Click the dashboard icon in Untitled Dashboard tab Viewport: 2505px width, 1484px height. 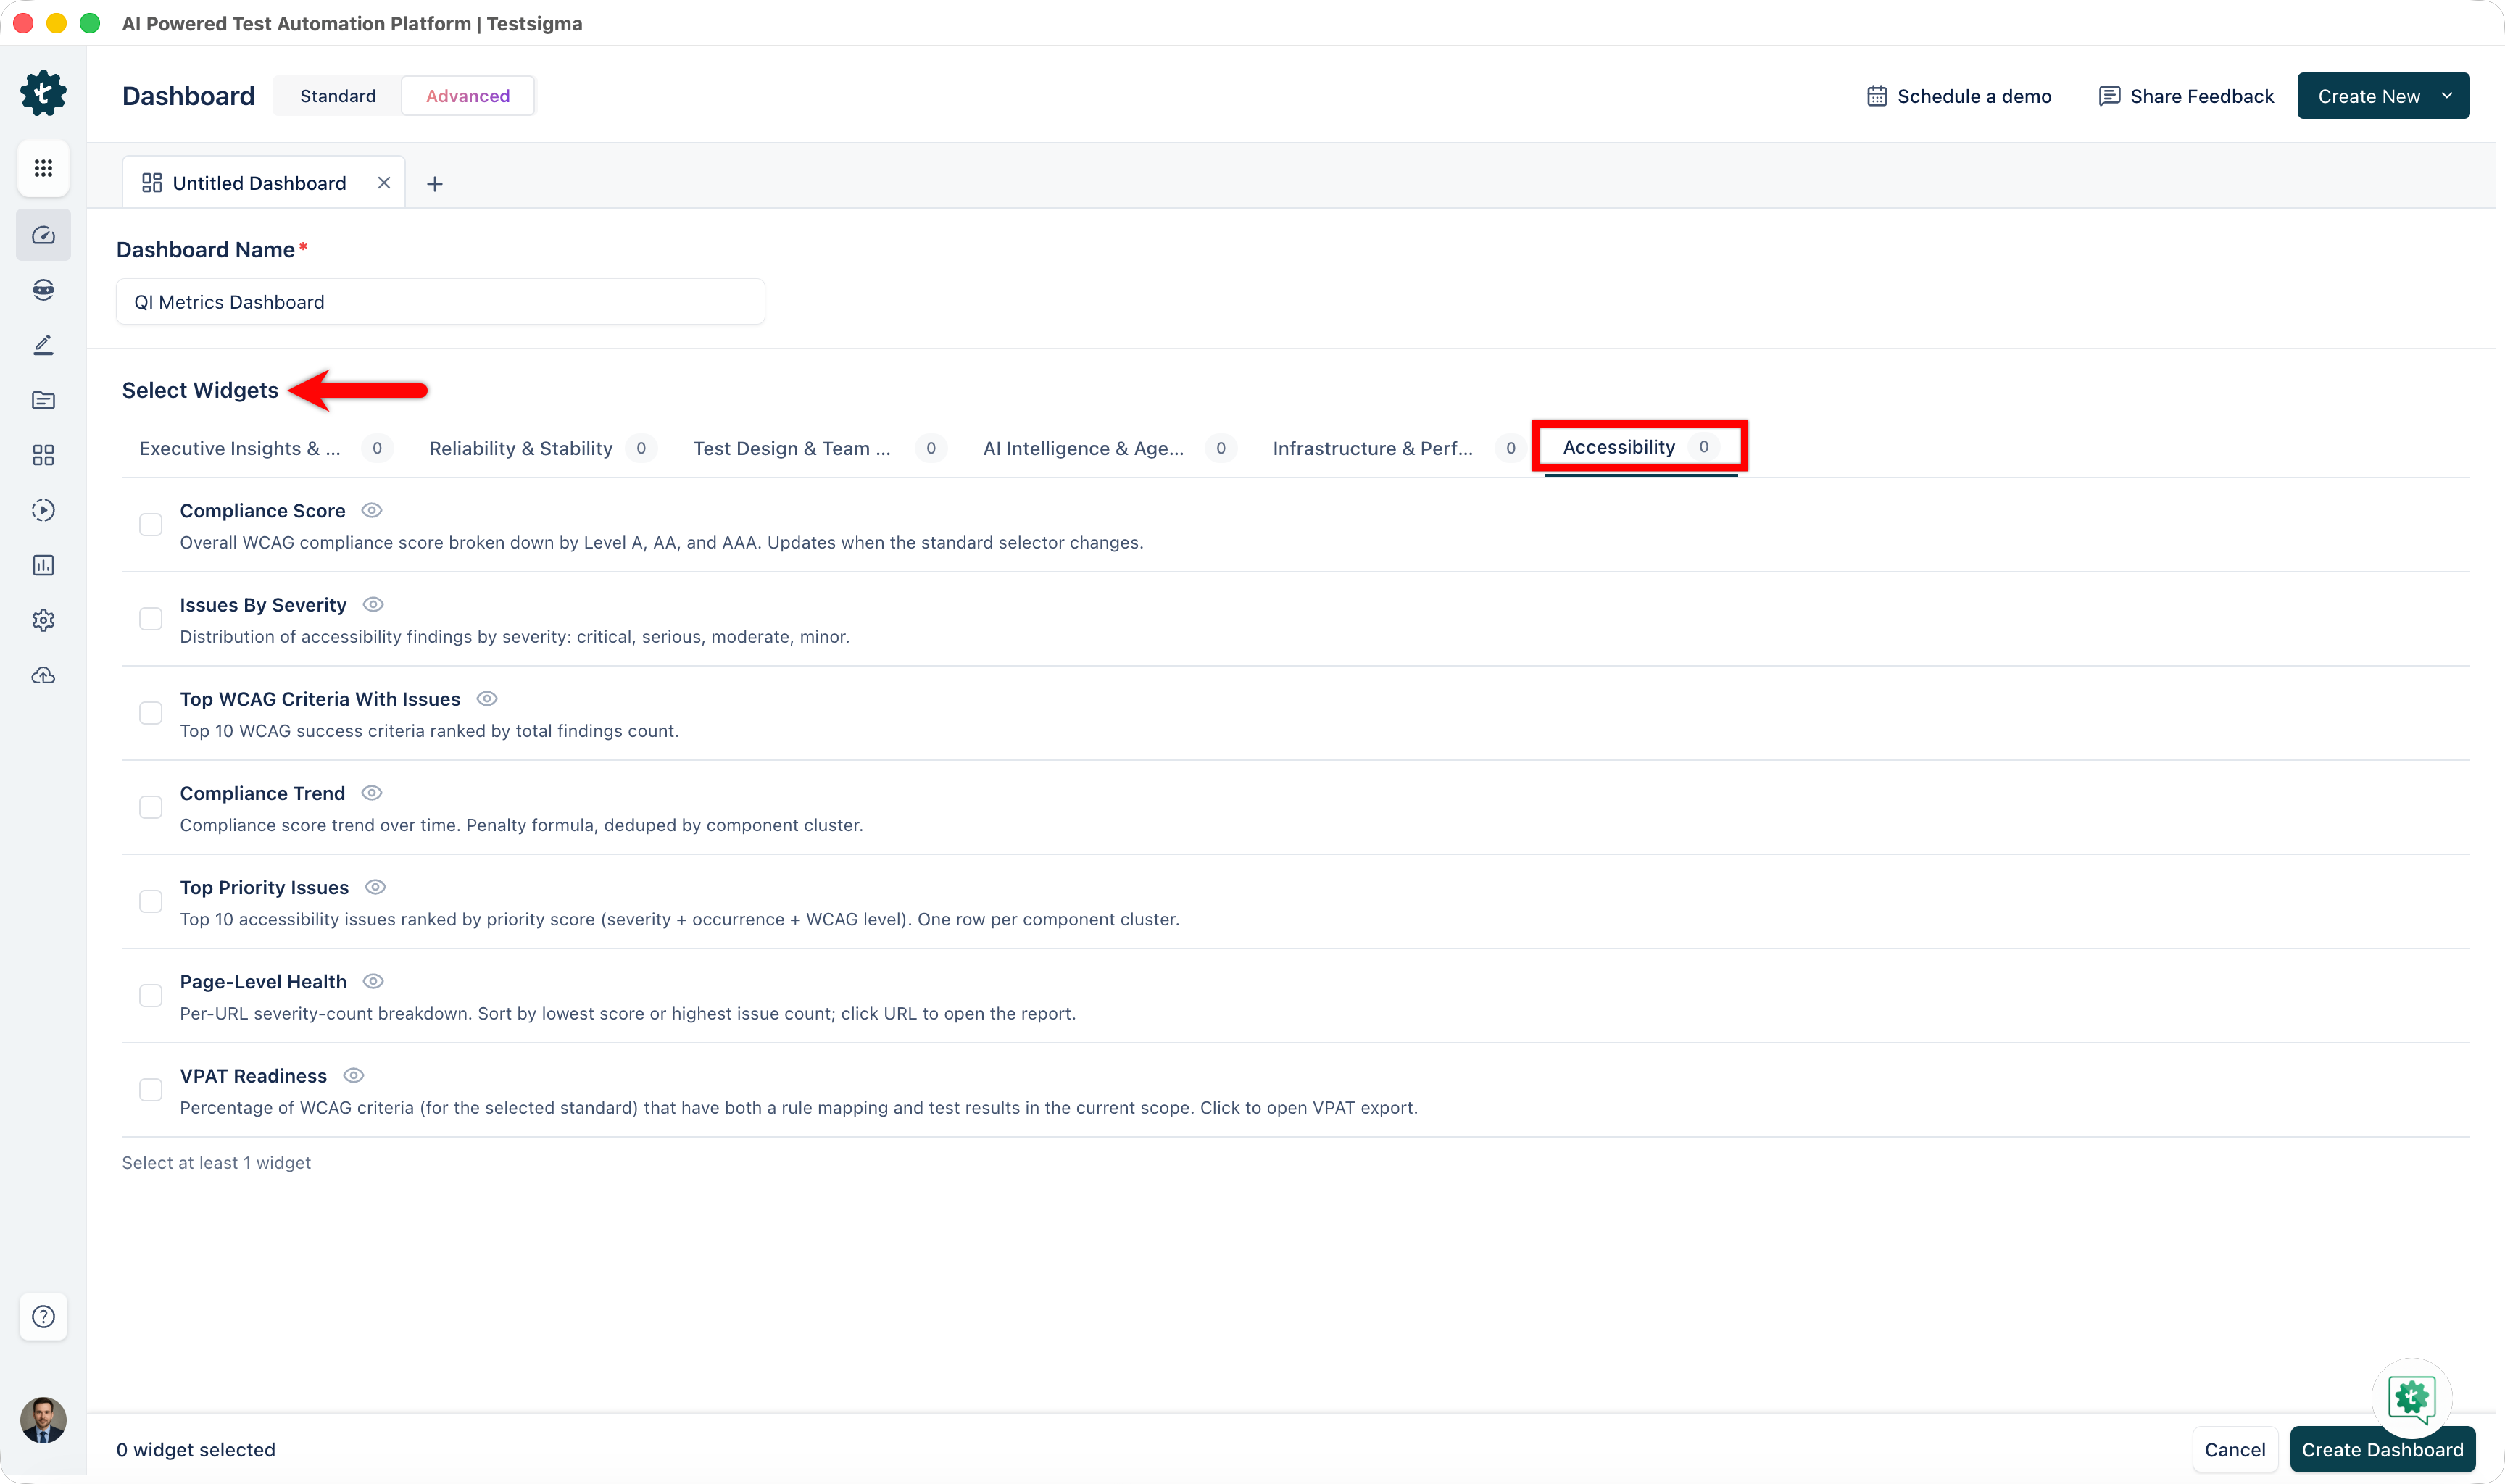[152, 183]
